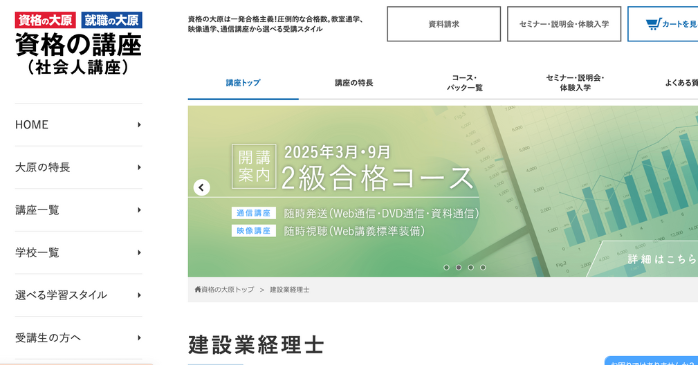Click the 通信講座 label on banner
This screenshot has height=365, width=698.
pyautogui.click(x=254, y=213)
